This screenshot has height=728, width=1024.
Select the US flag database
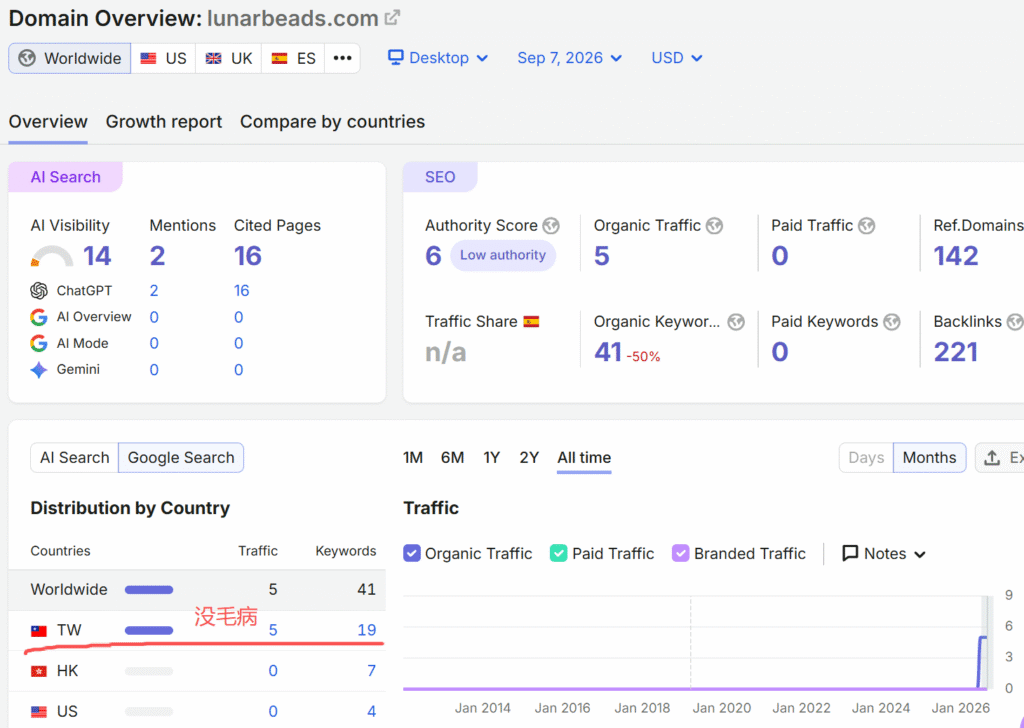point(163,58)
